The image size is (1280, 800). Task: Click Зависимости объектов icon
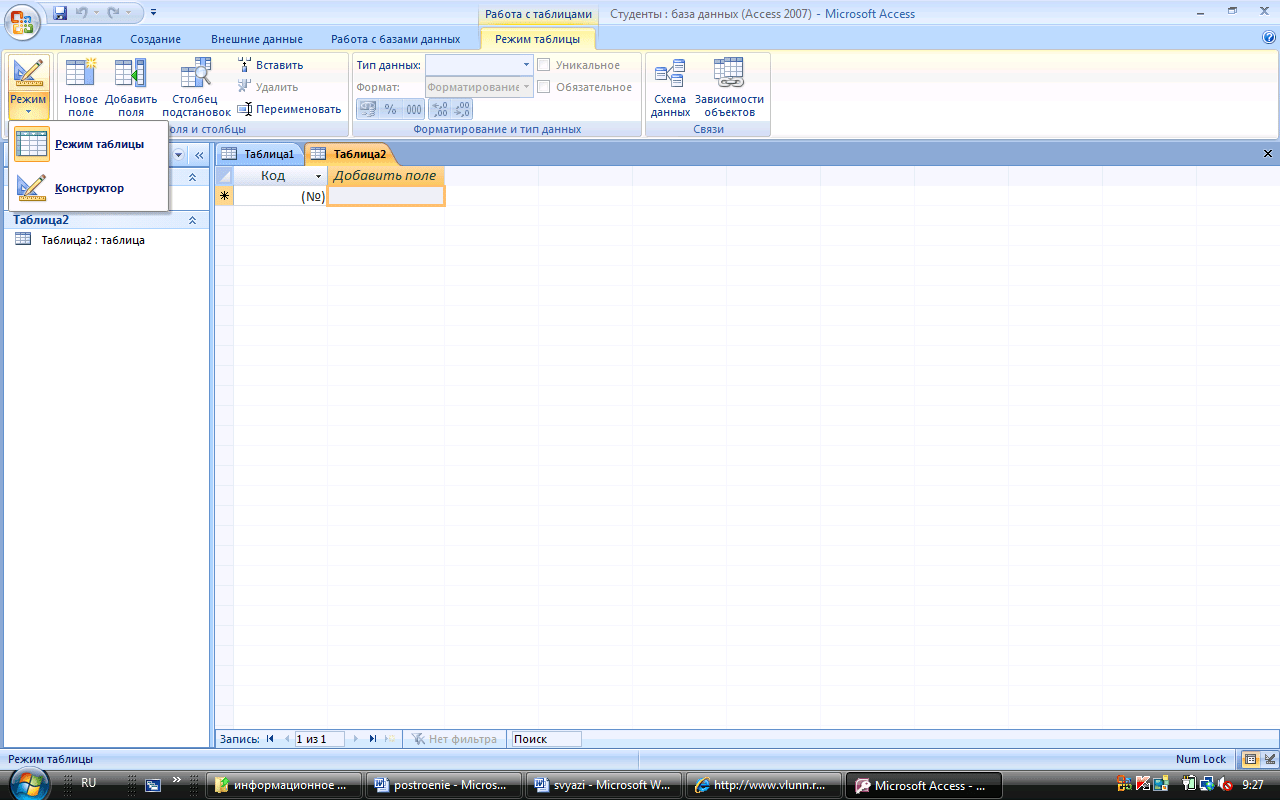point(729,88)
